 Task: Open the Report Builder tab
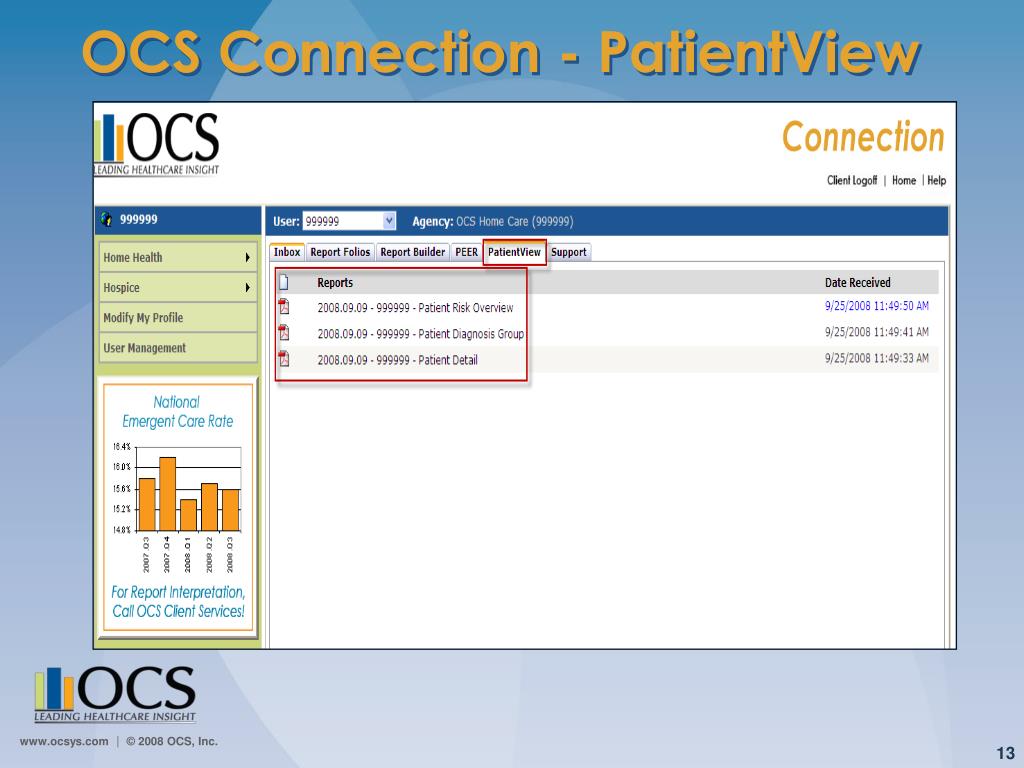pyautogui.click(x=413, y=252)
